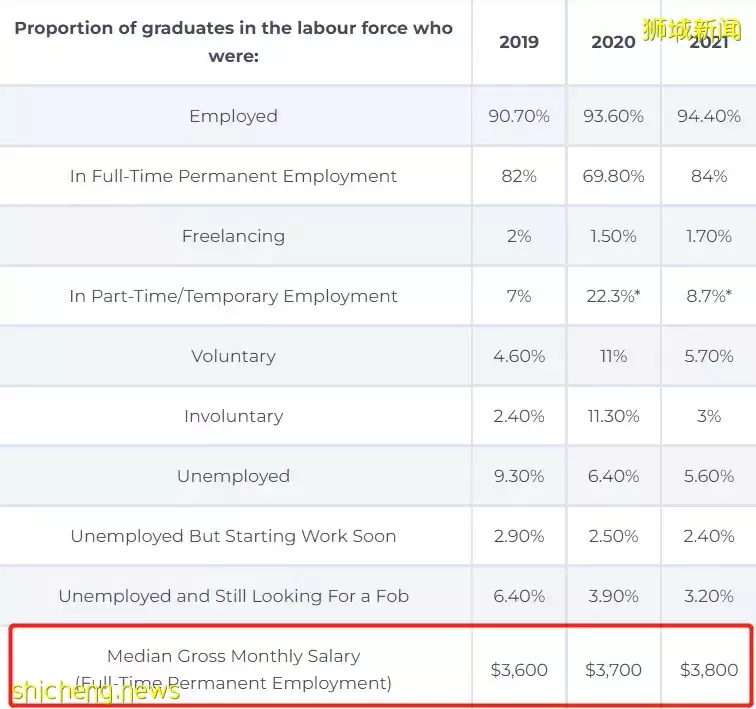Click the 2019 column header

(x=519, y=42)
